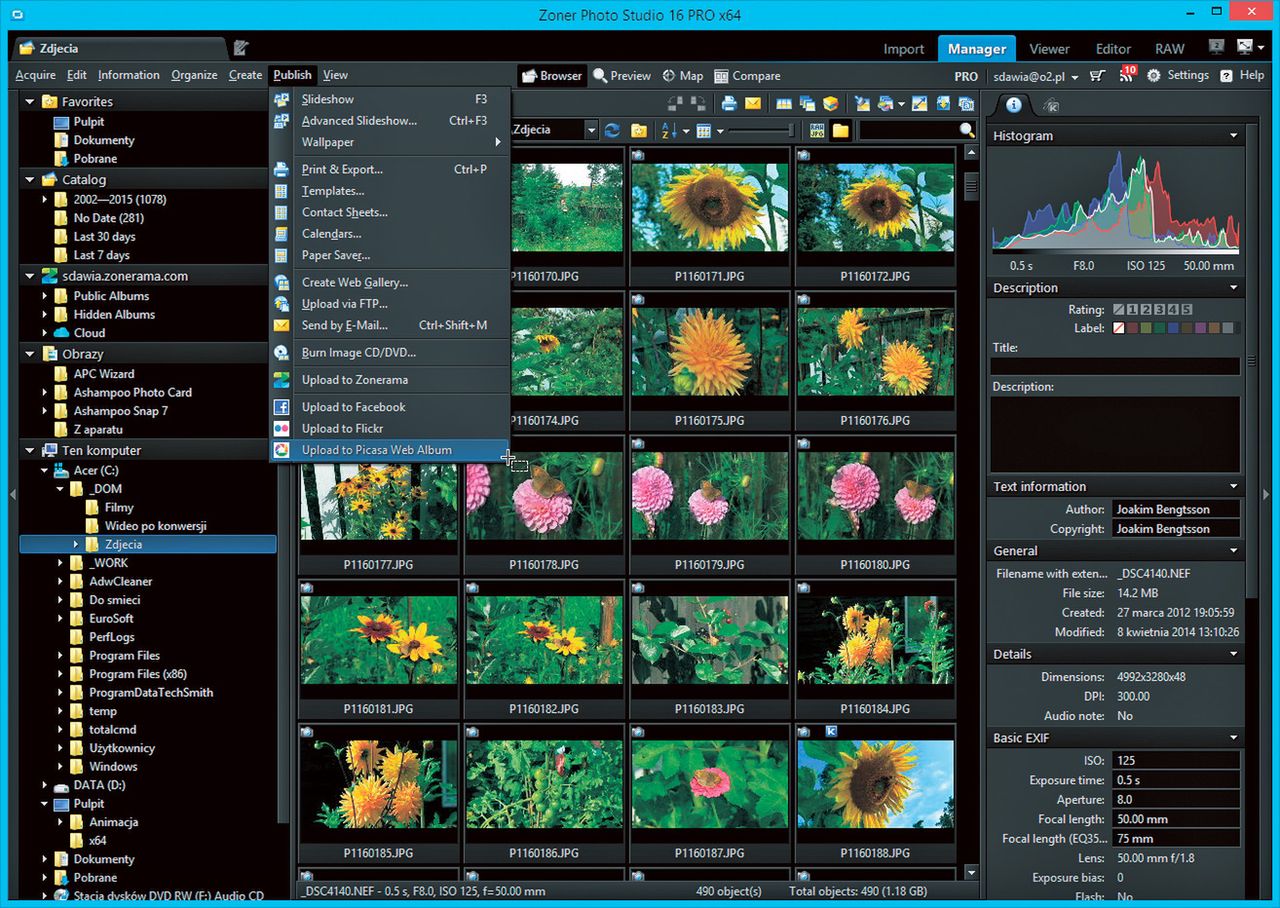Click the Send by E-Mail envelope icon

point(282,325)
